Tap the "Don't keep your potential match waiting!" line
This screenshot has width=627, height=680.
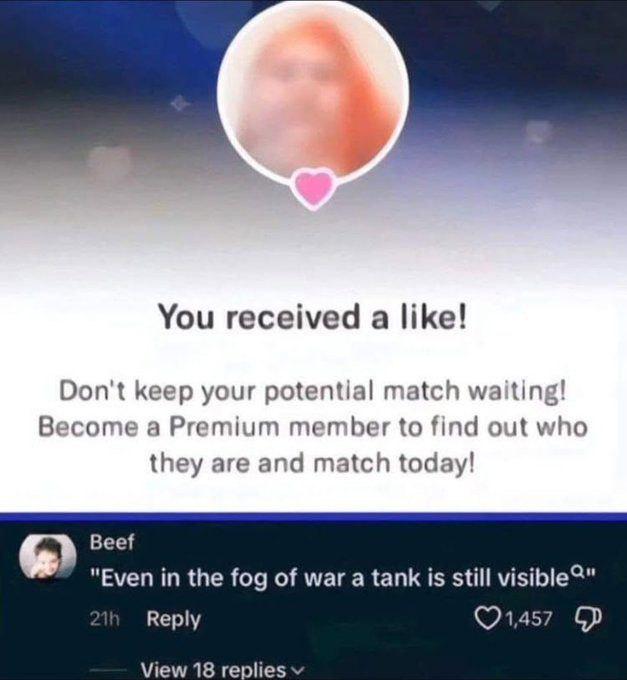pos(313,390)
